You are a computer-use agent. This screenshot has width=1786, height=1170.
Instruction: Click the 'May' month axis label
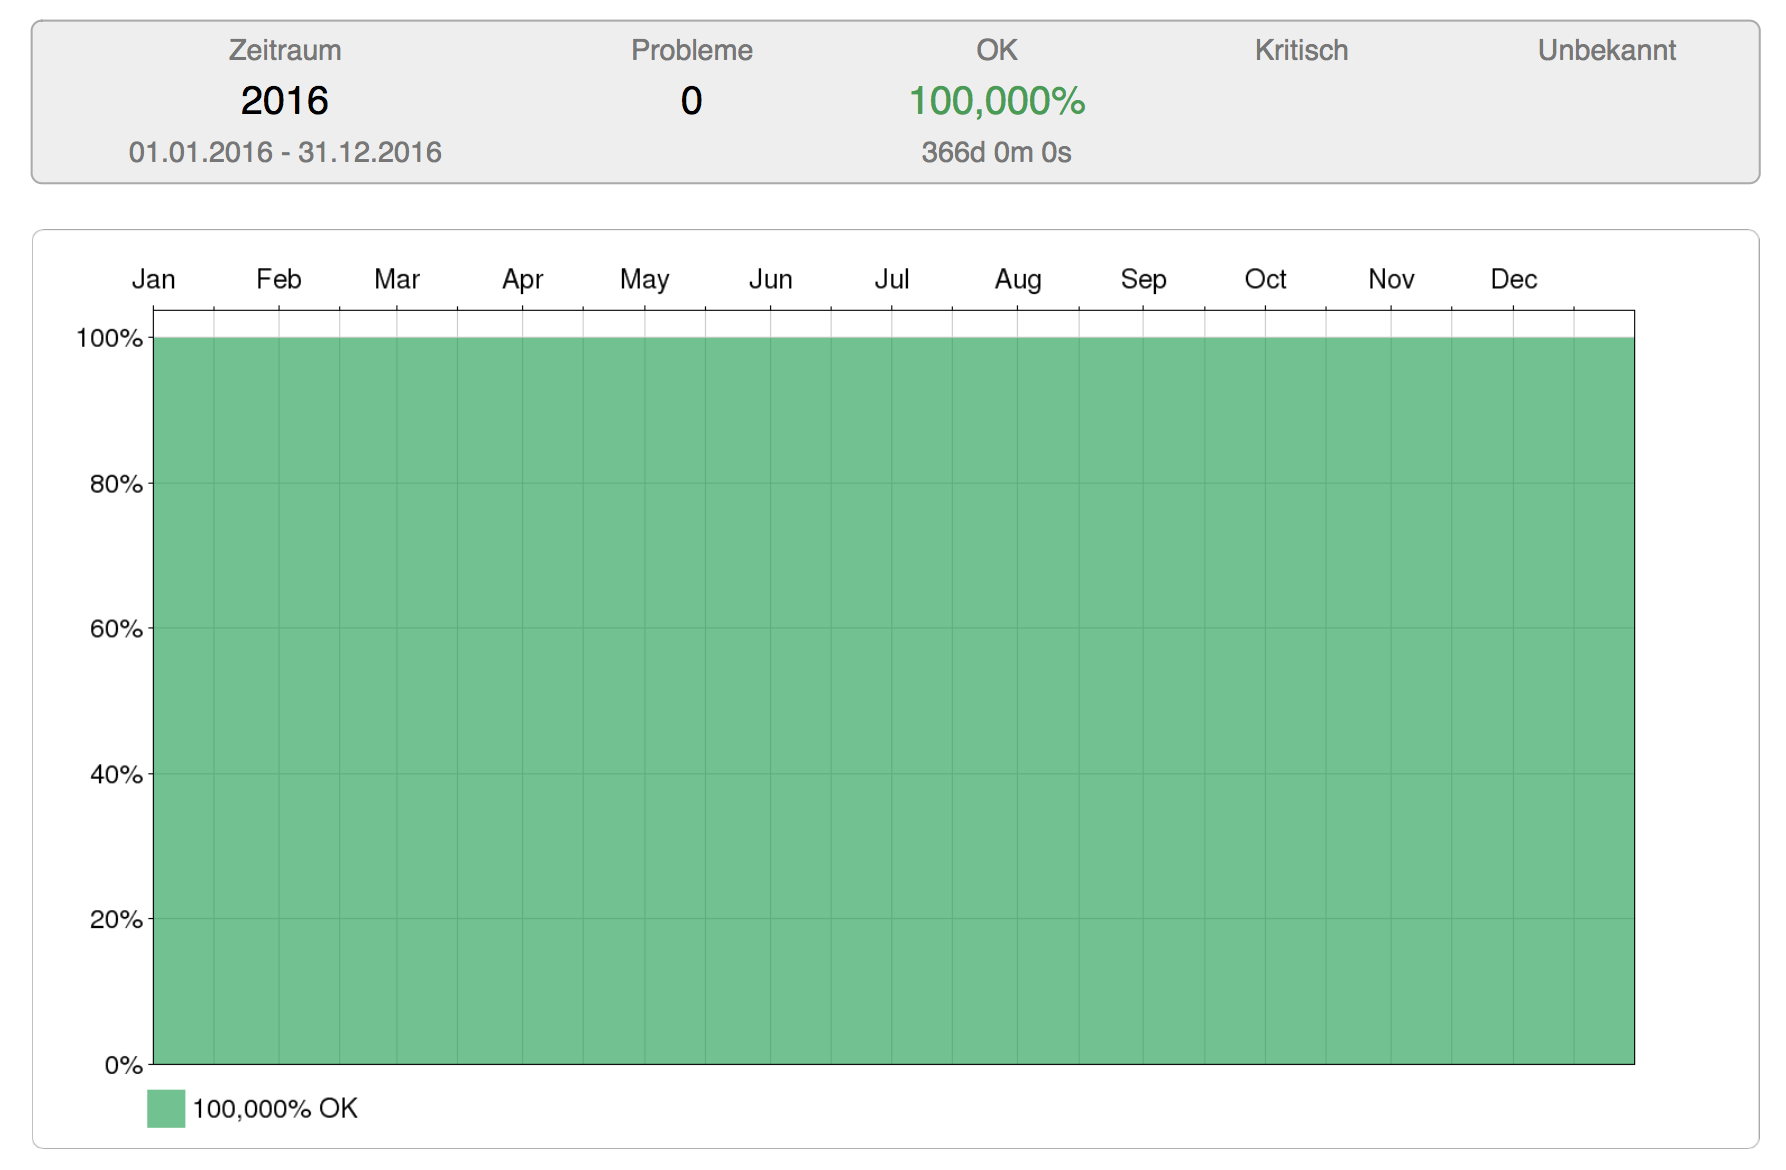pos(645,279)
